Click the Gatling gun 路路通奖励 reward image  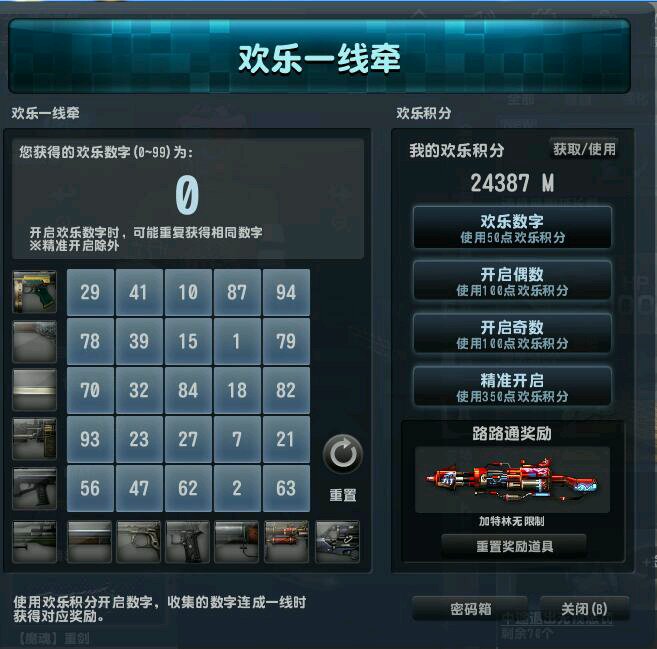512,480
